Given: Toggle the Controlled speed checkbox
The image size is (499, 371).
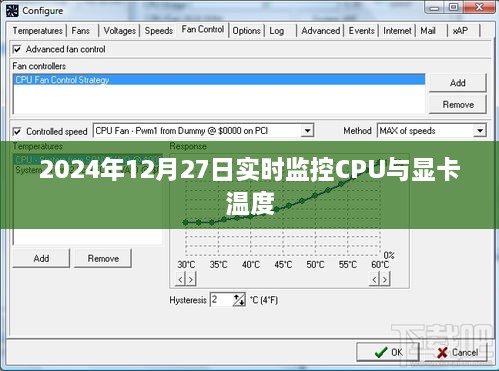Looking at the screenshot, I should [x=17, y=131].
